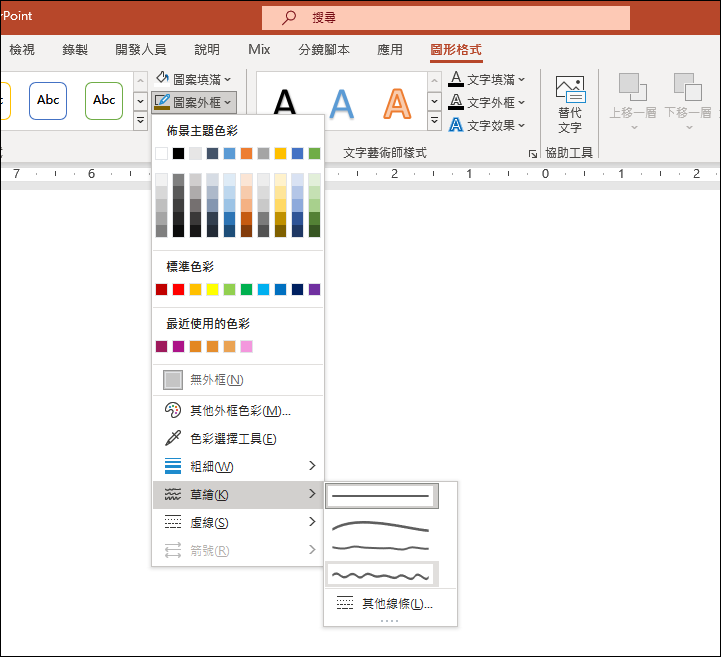The image size is (721, 657).
Task: Open the 草繪 sketched submenu
Action: click(x=238, y=495)
